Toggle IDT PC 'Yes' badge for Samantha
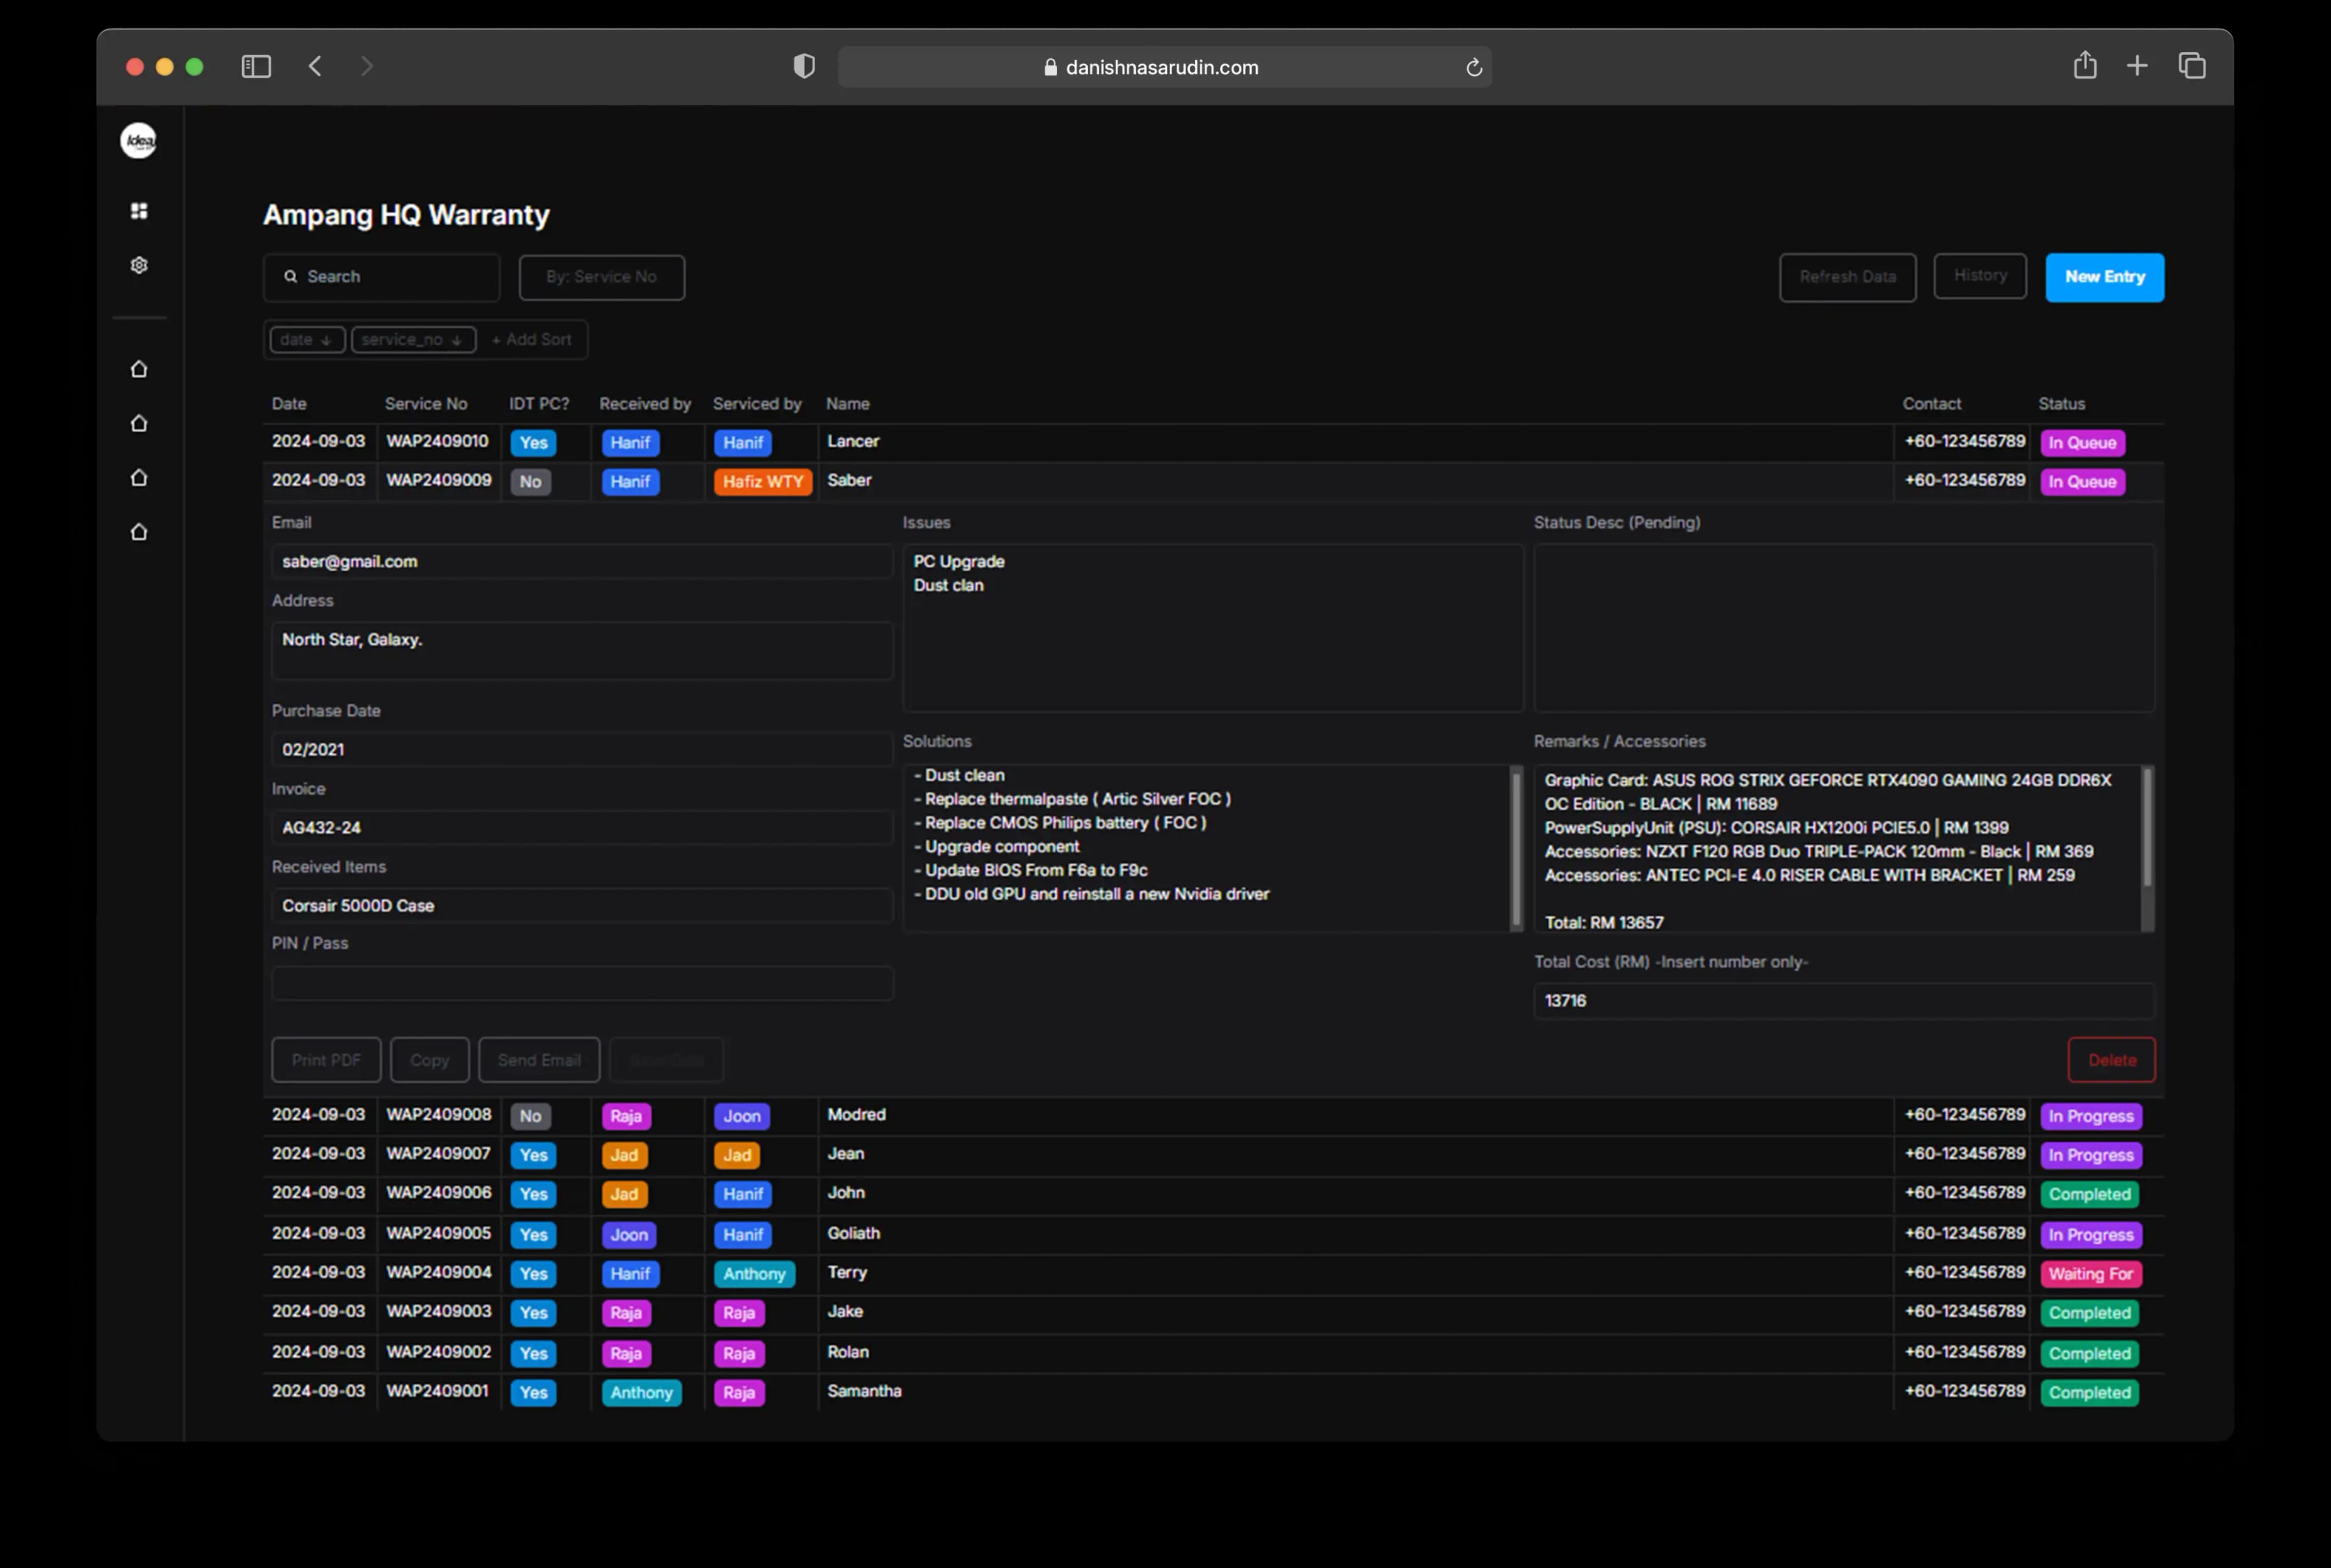Viewport: 2331px width, 1568px height. click(533, 1393)
